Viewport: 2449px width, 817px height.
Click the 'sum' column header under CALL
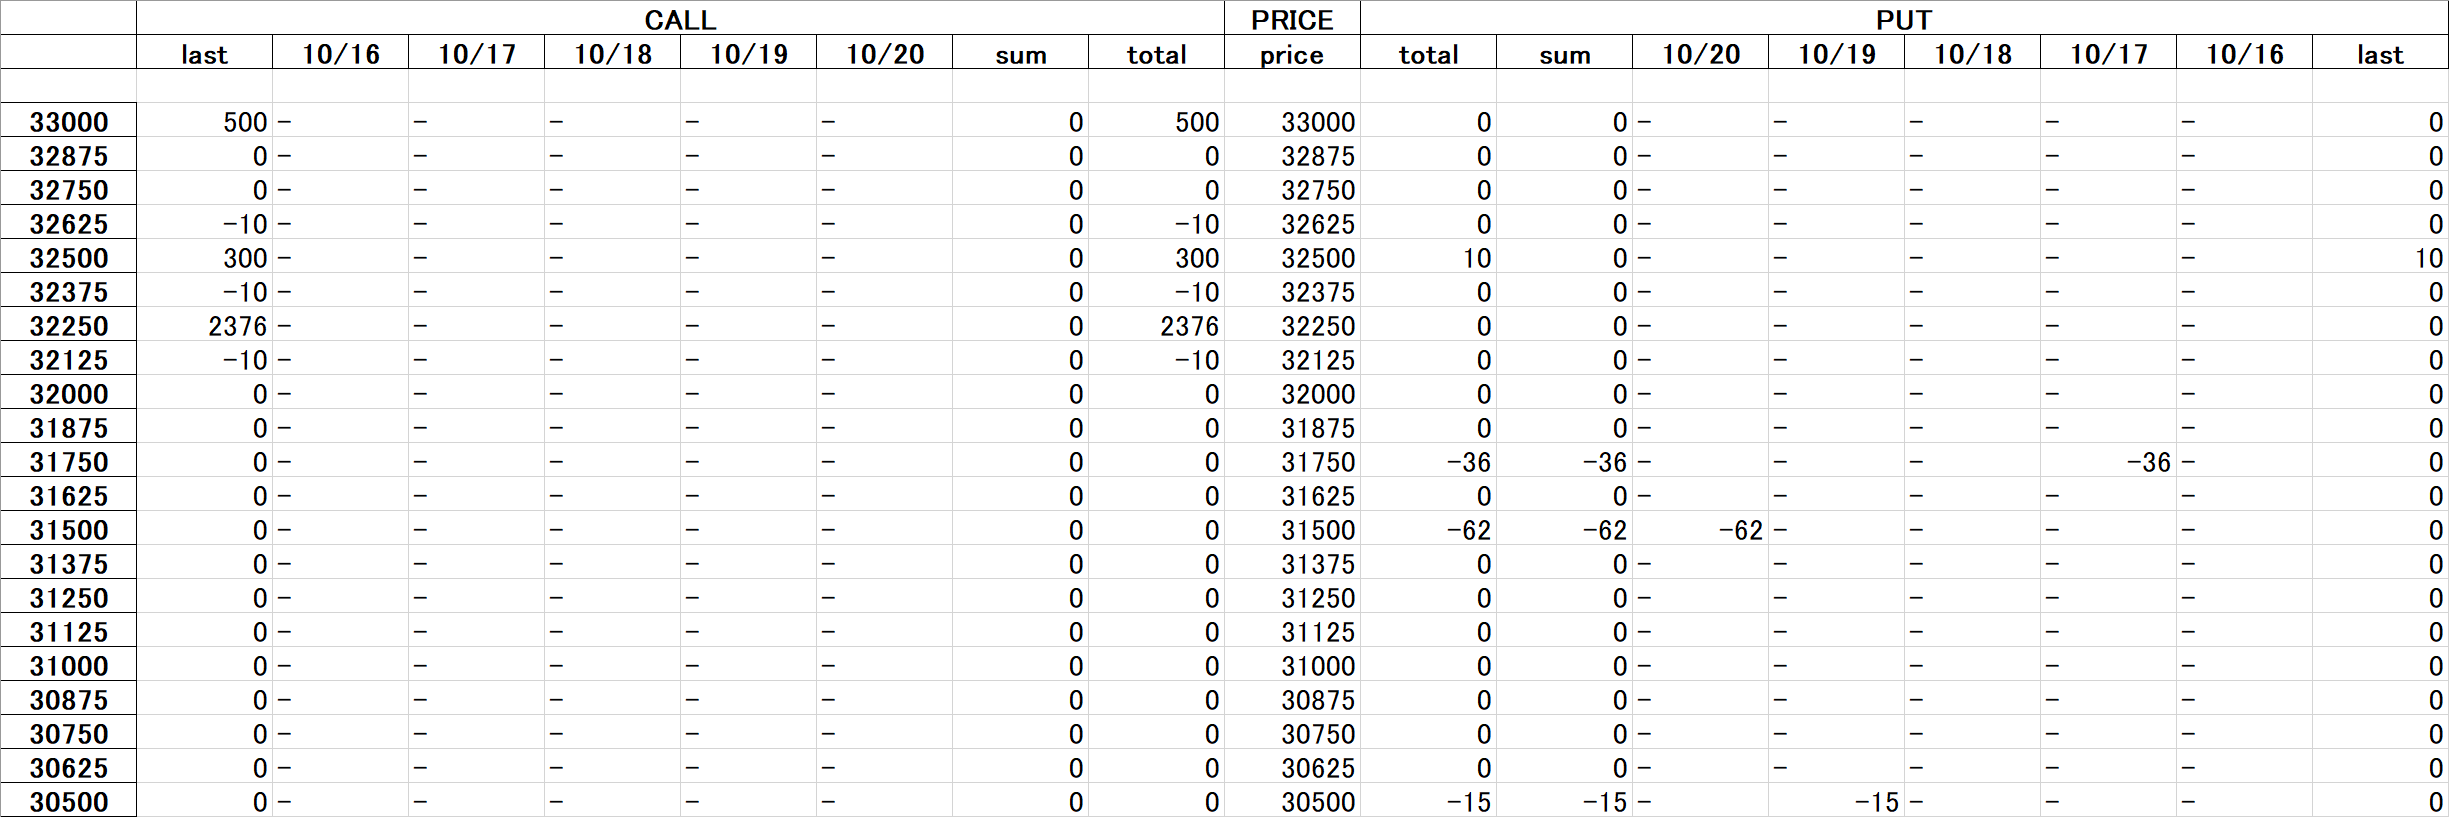pos(1020,54)
